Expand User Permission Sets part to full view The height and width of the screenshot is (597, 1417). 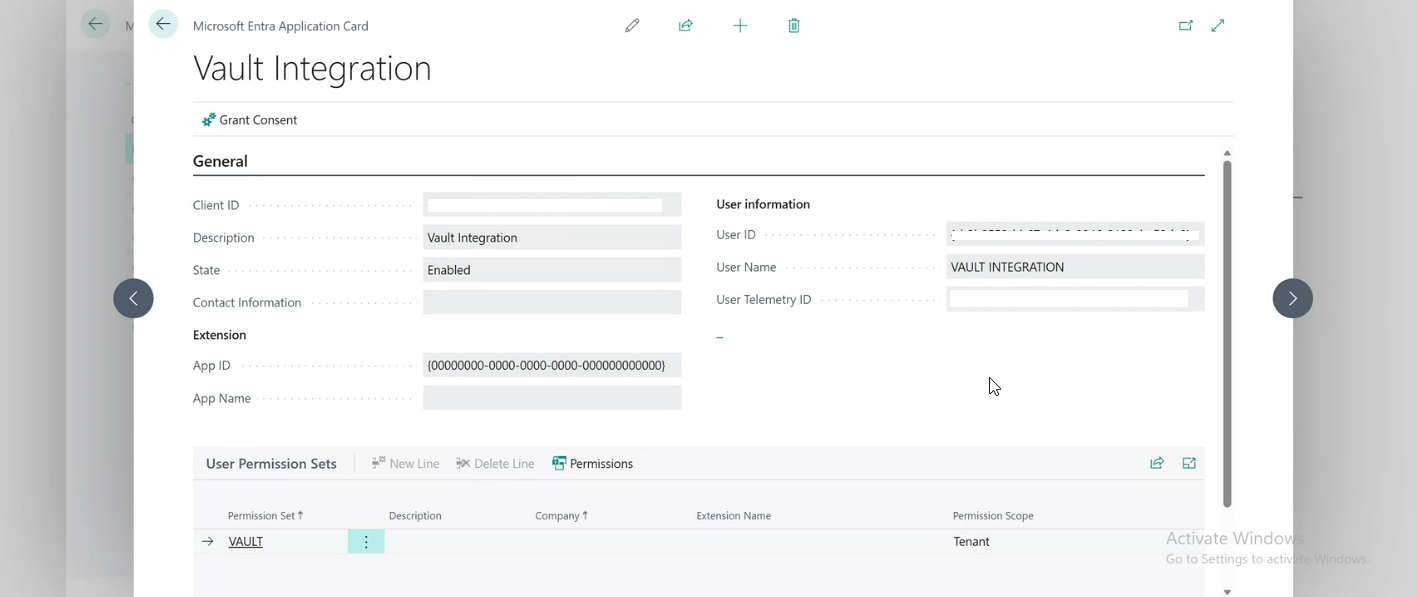coord(1189,463)
